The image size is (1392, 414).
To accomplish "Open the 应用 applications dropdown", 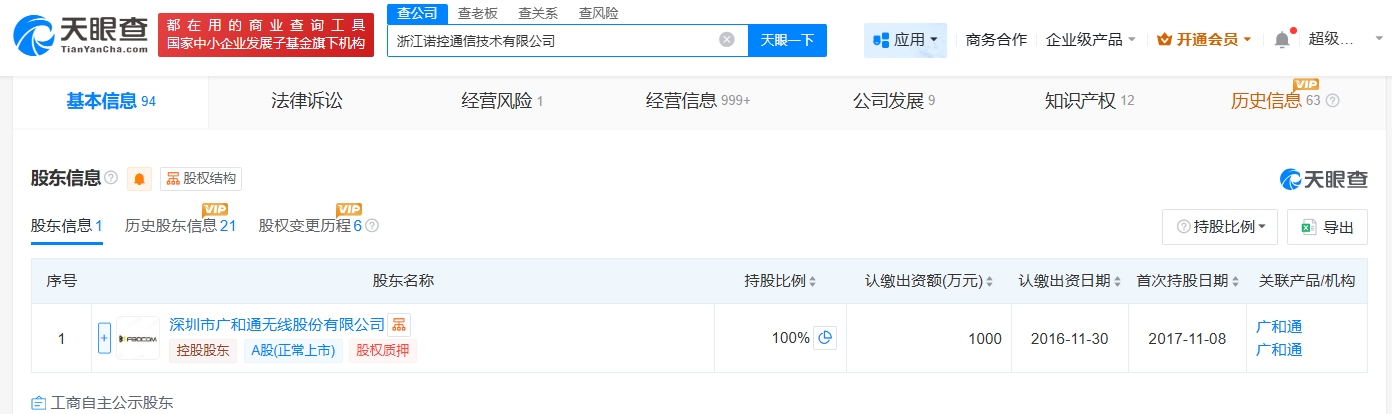I will point(905,40).
